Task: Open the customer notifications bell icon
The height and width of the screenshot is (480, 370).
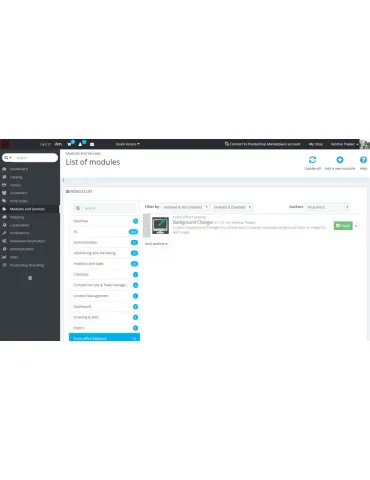Action: coord(80,144)
